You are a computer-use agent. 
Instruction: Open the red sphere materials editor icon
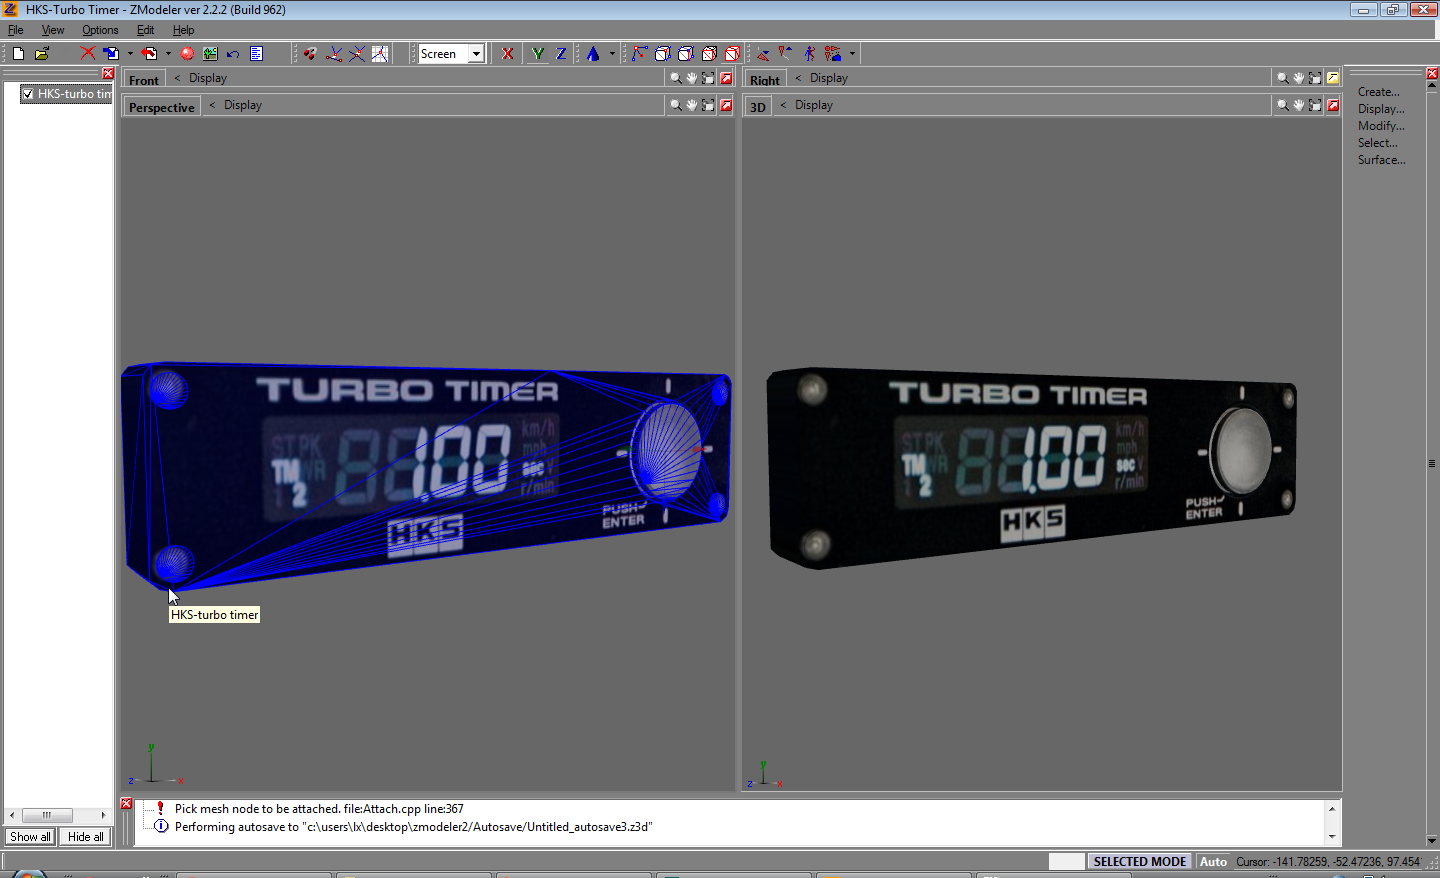[187, 54]
